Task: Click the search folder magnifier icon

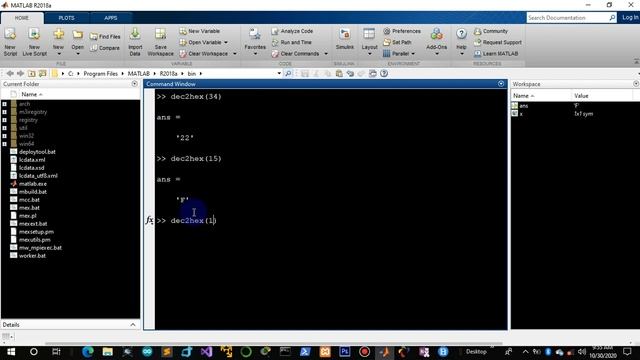Action: click(x=288, y=73)
